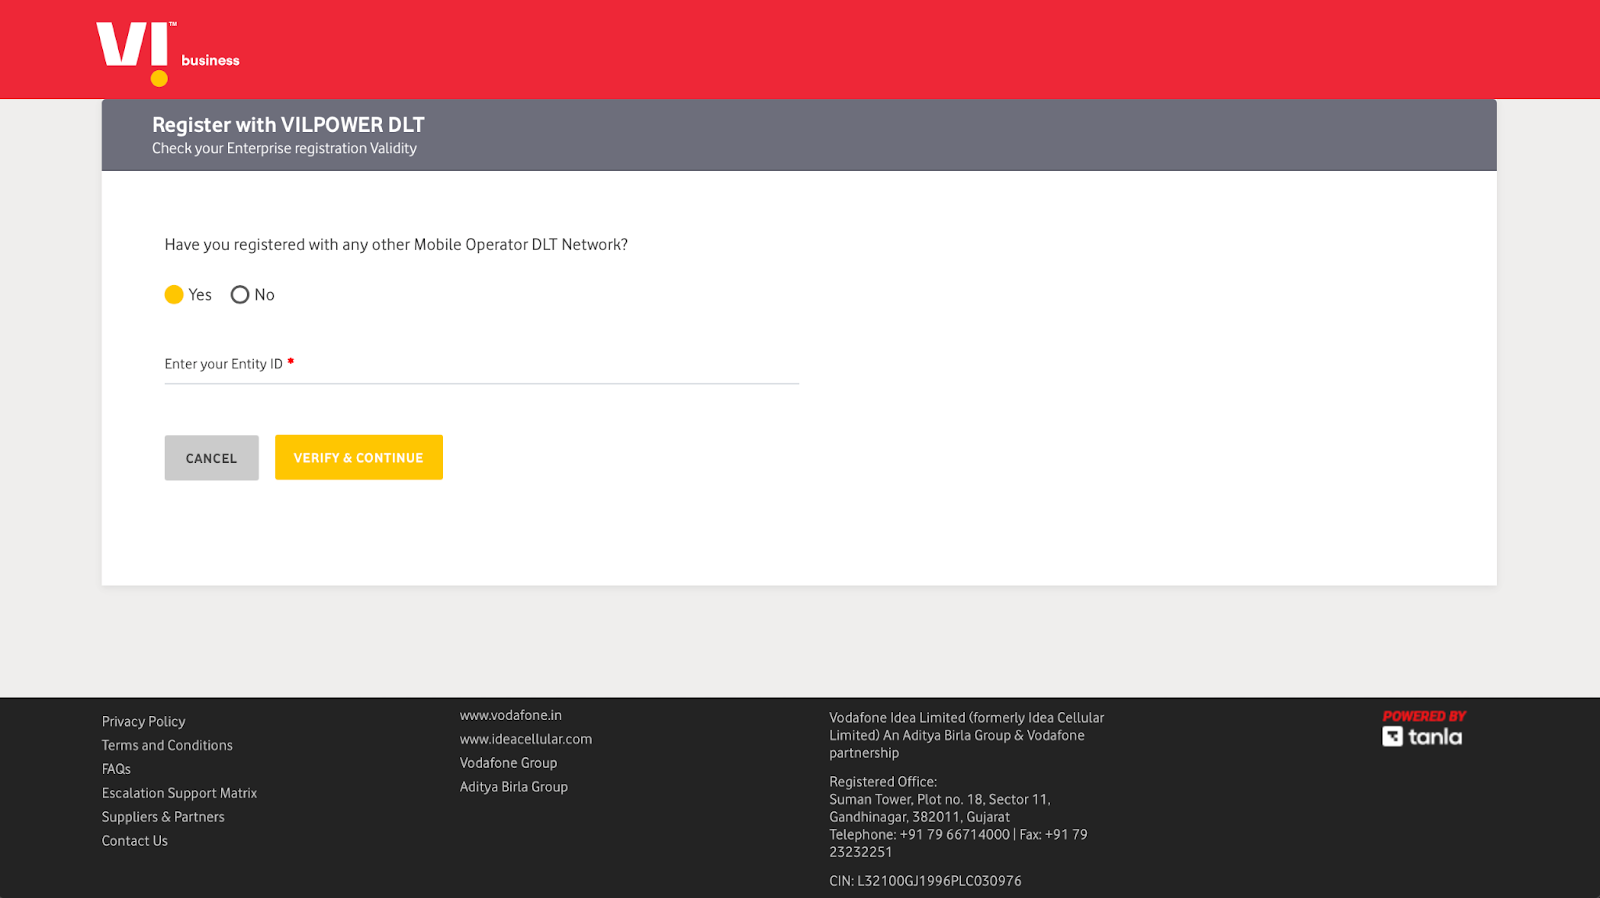This screenshot has width=1600, height=898.
Task: Open the Aditya Birla Group link
Action: click(x=514, y=787)
